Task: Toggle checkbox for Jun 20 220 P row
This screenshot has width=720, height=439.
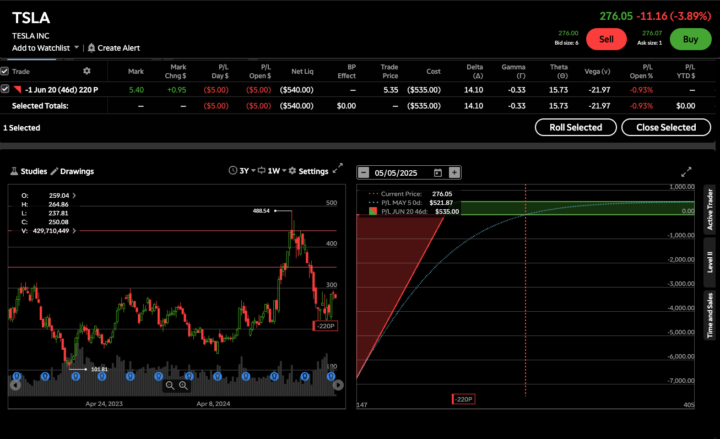Action: (5, 89)
